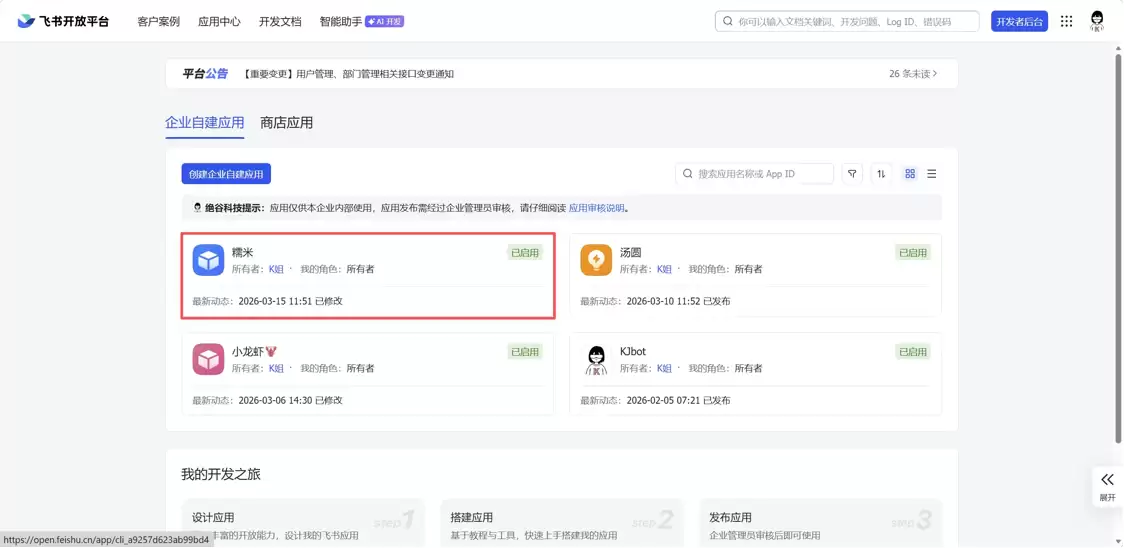Screen dimensions: 1124x548
Task: Open 开发者后台 button
Action: pos(1019,22)
